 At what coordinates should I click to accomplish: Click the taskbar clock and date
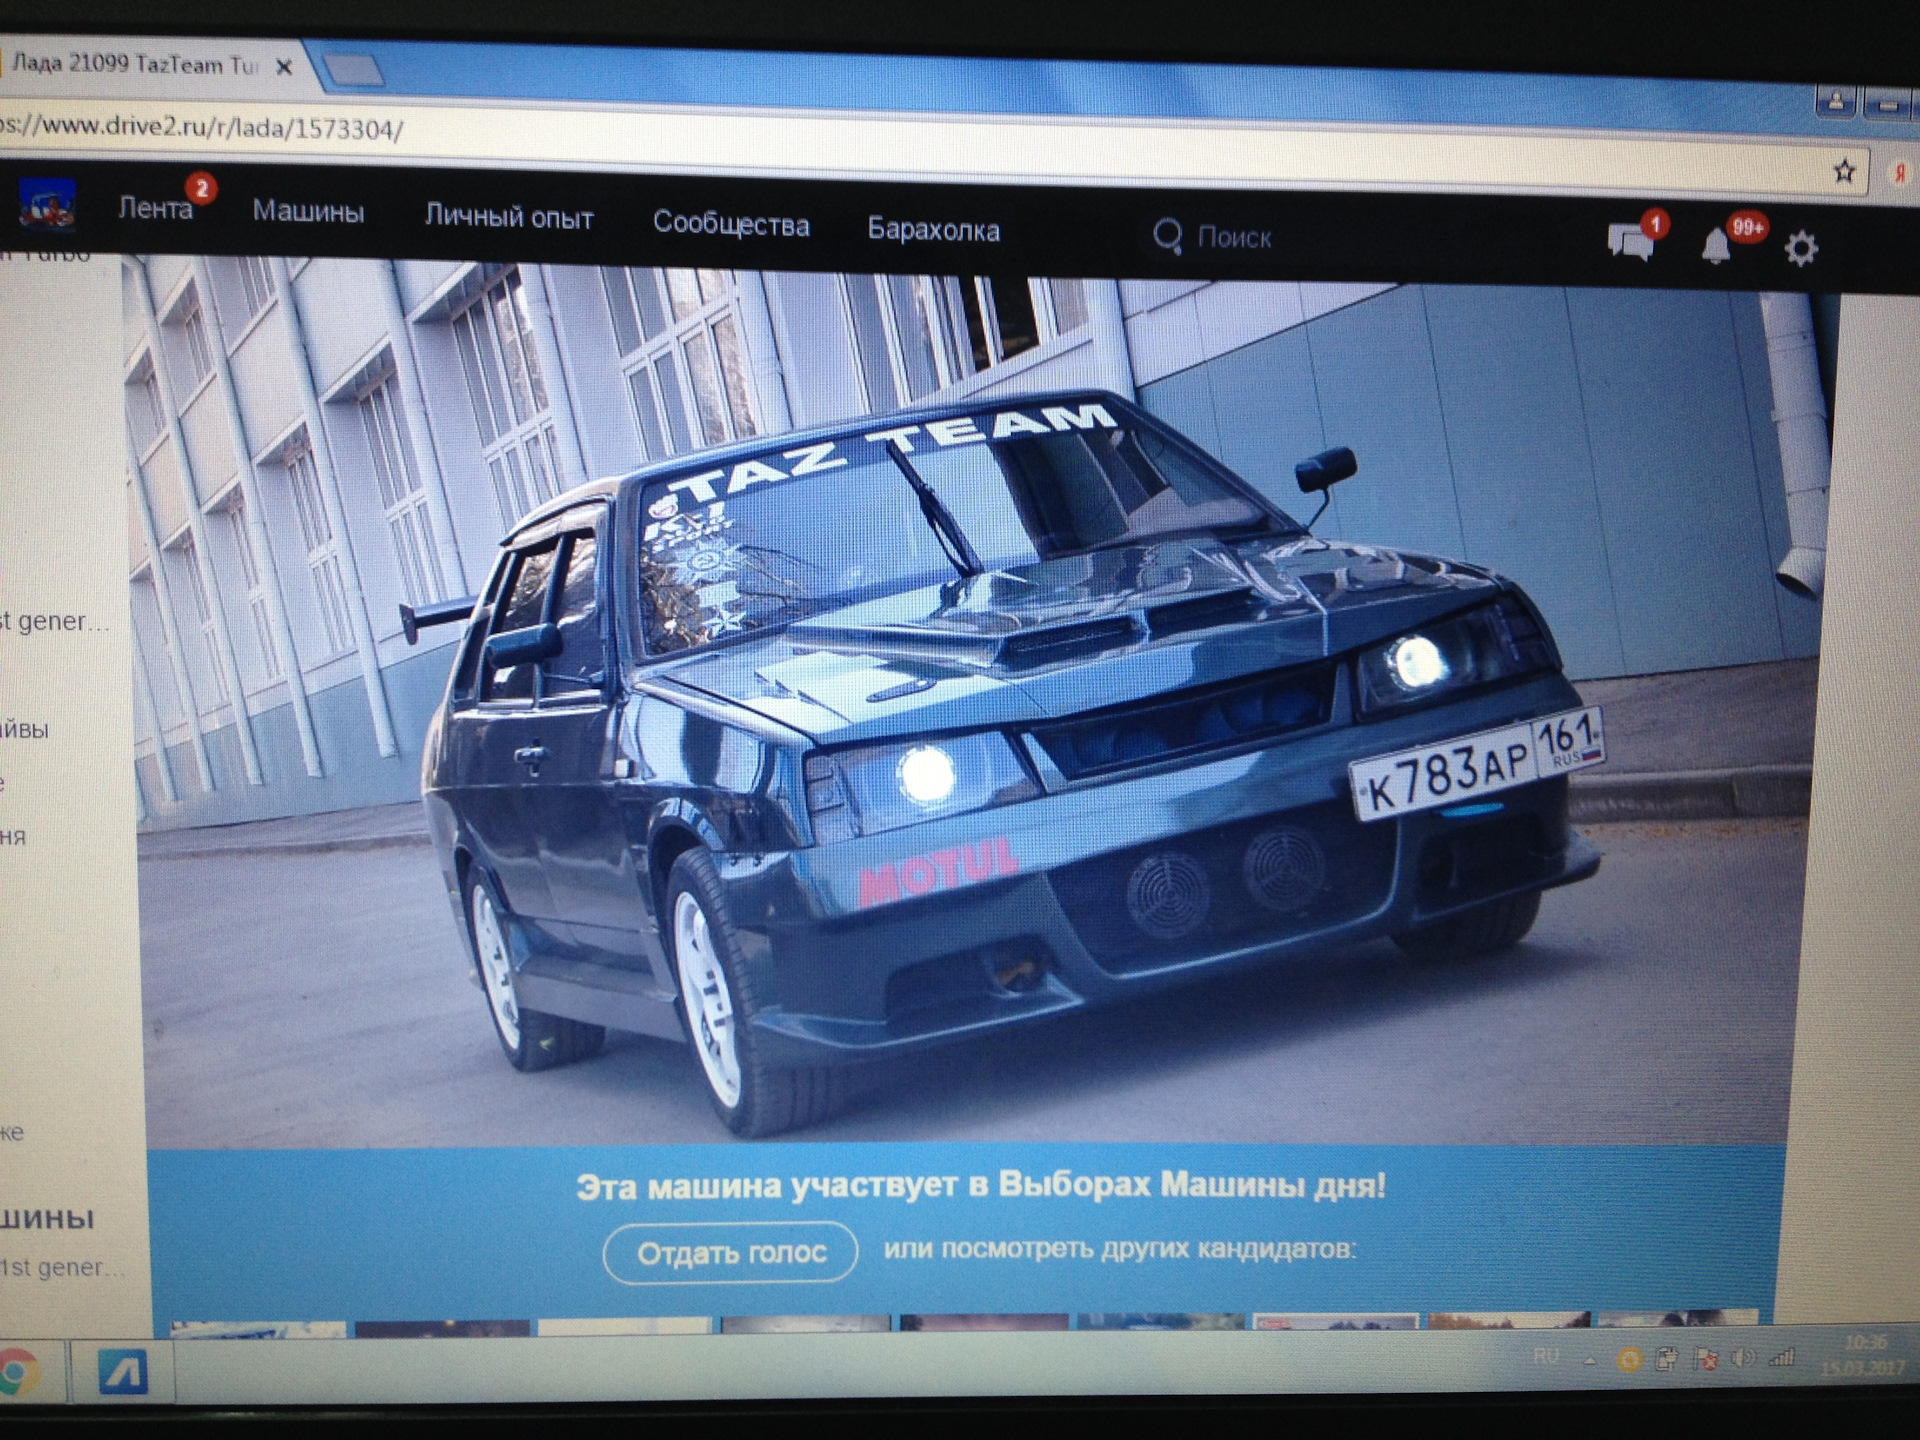point(1863,1354)
